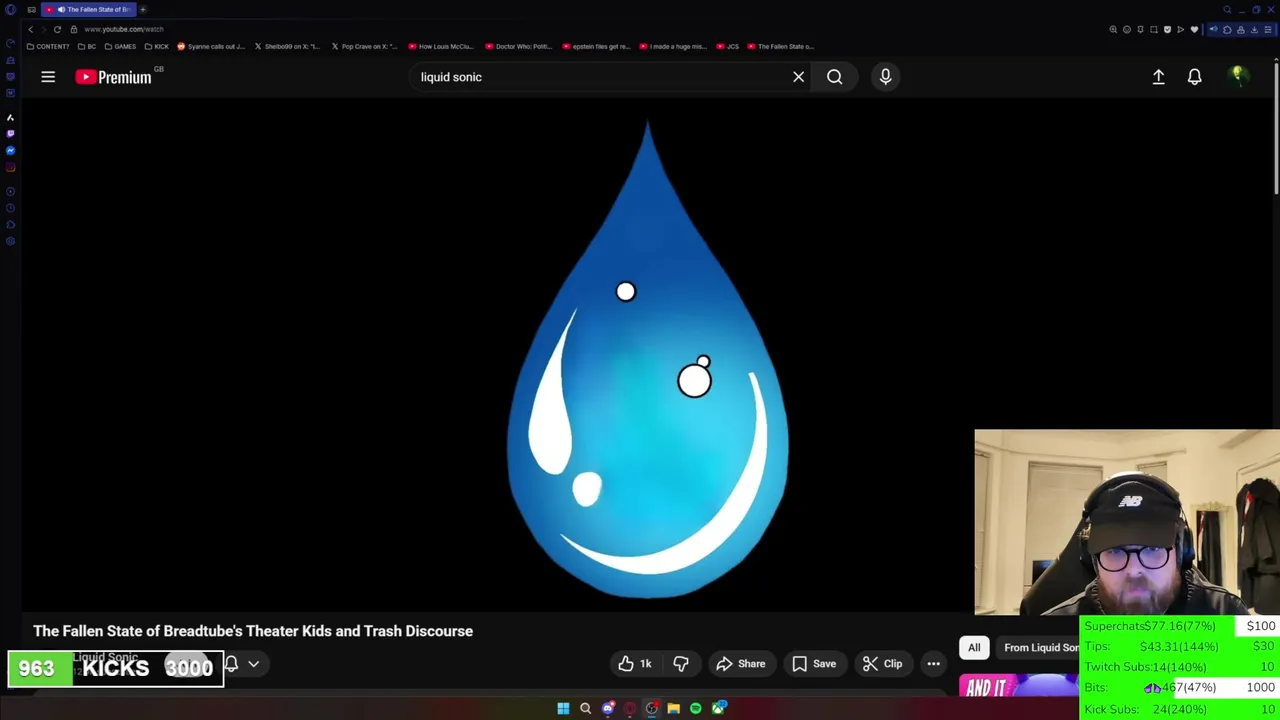The height and width of the screenshot is (720, 1280).
Task: Open Xbox app from the taskbar
Action: click(x=719, y=708)
